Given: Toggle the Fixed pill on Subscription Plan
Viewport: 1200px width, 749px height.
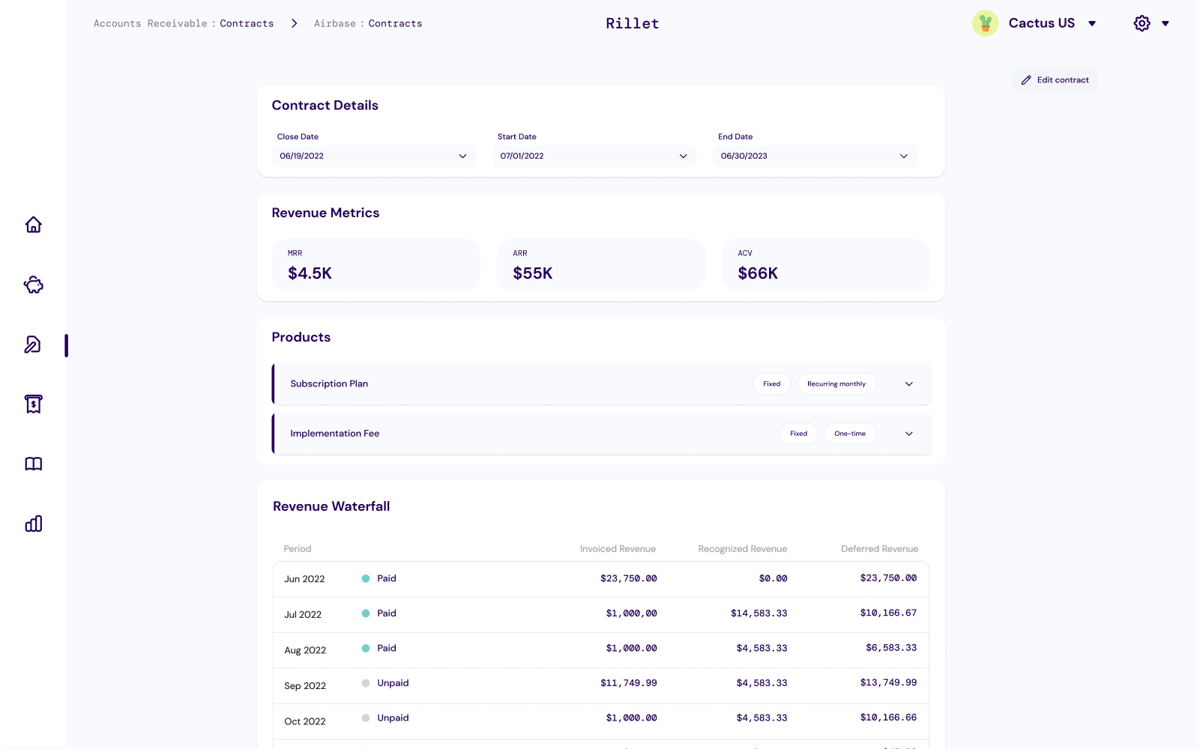Looking at the screenshot, I should click(771, 383).
